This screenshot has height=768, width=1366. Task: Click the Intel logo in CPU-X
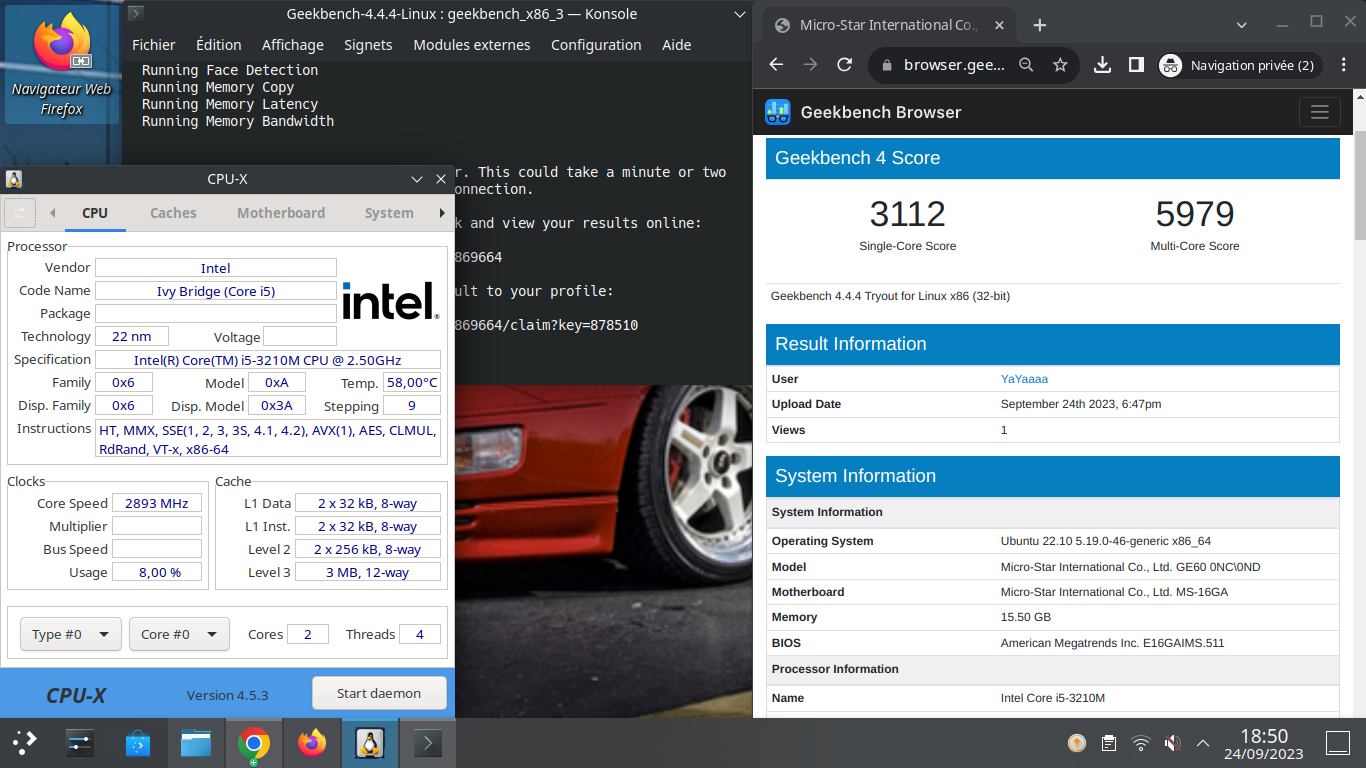click(x=390, y=301)
